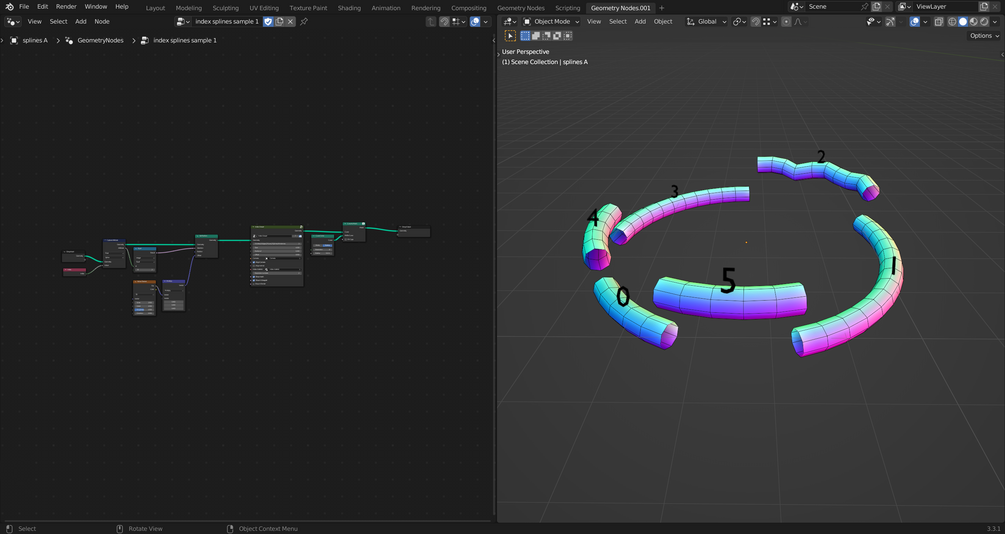Toggle snapping in the node editor
The width and height of the screenshot is (1005, 534).
[x=444, y=22]
